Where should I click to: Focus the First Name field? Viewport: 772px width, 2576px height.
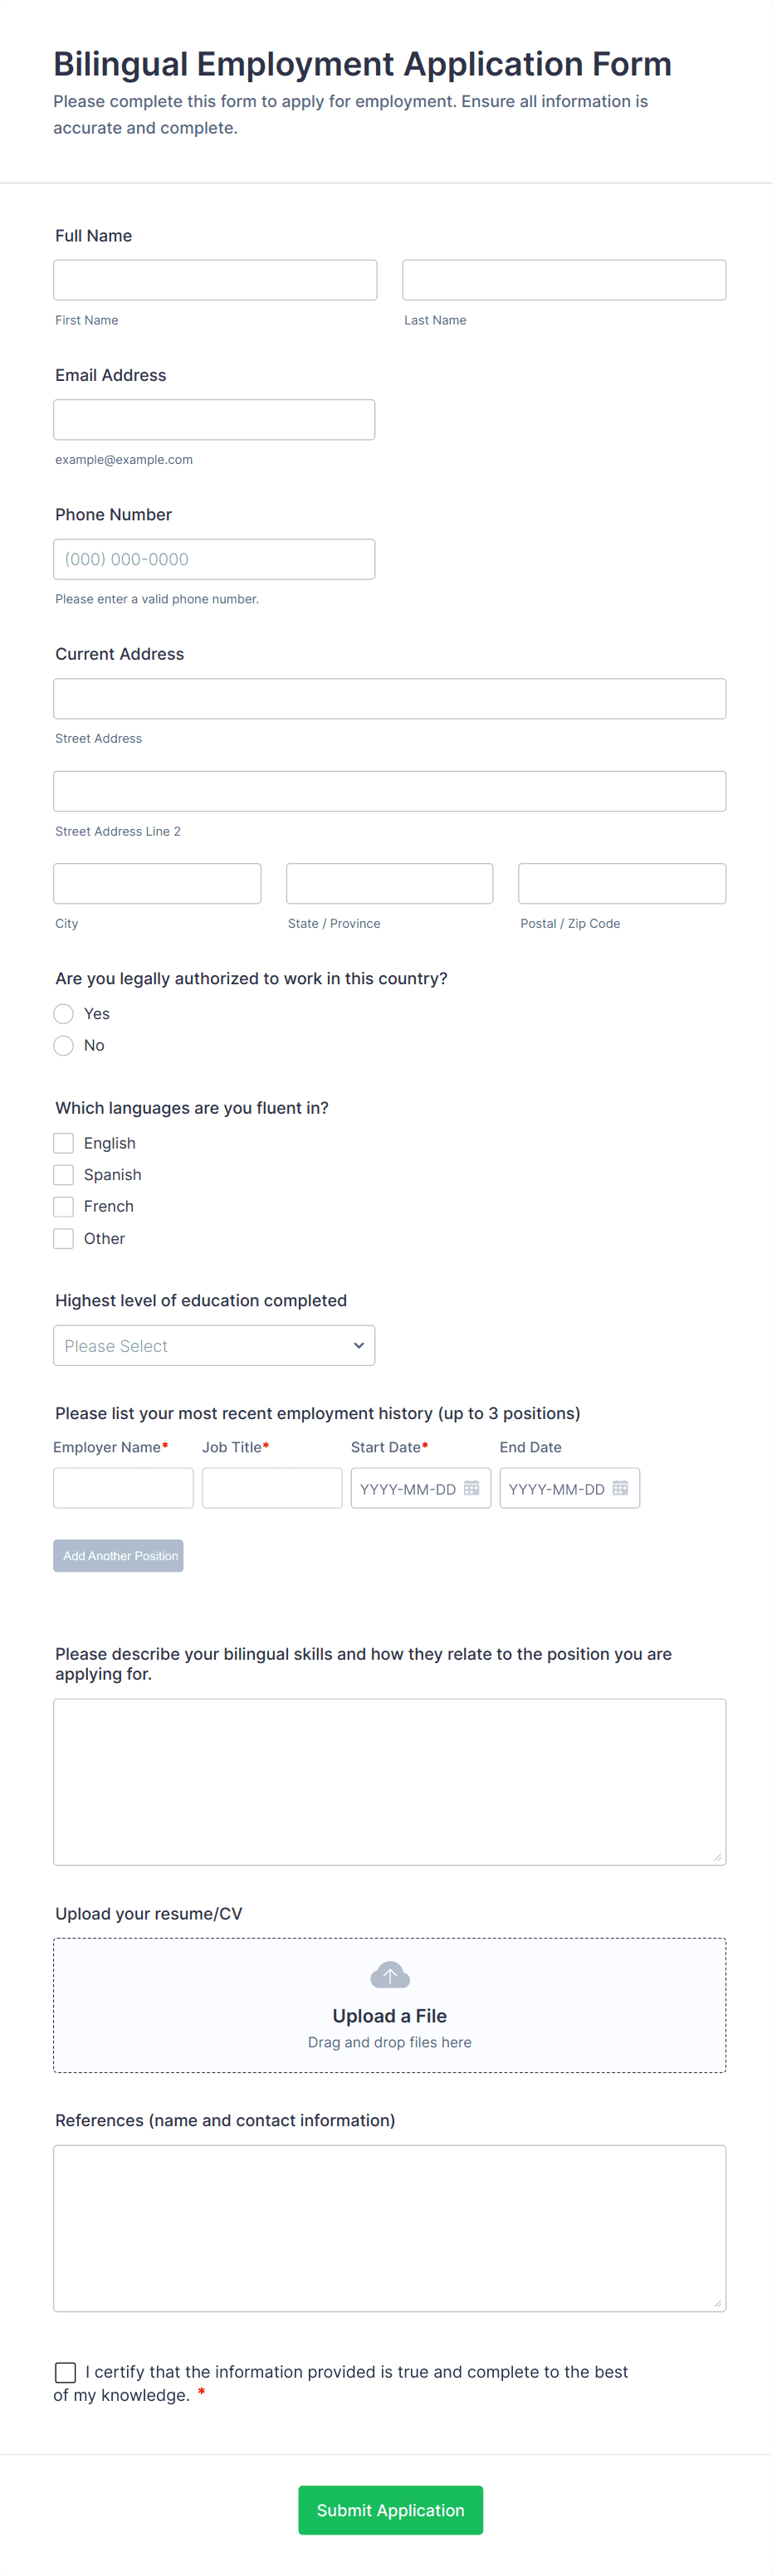215,280
